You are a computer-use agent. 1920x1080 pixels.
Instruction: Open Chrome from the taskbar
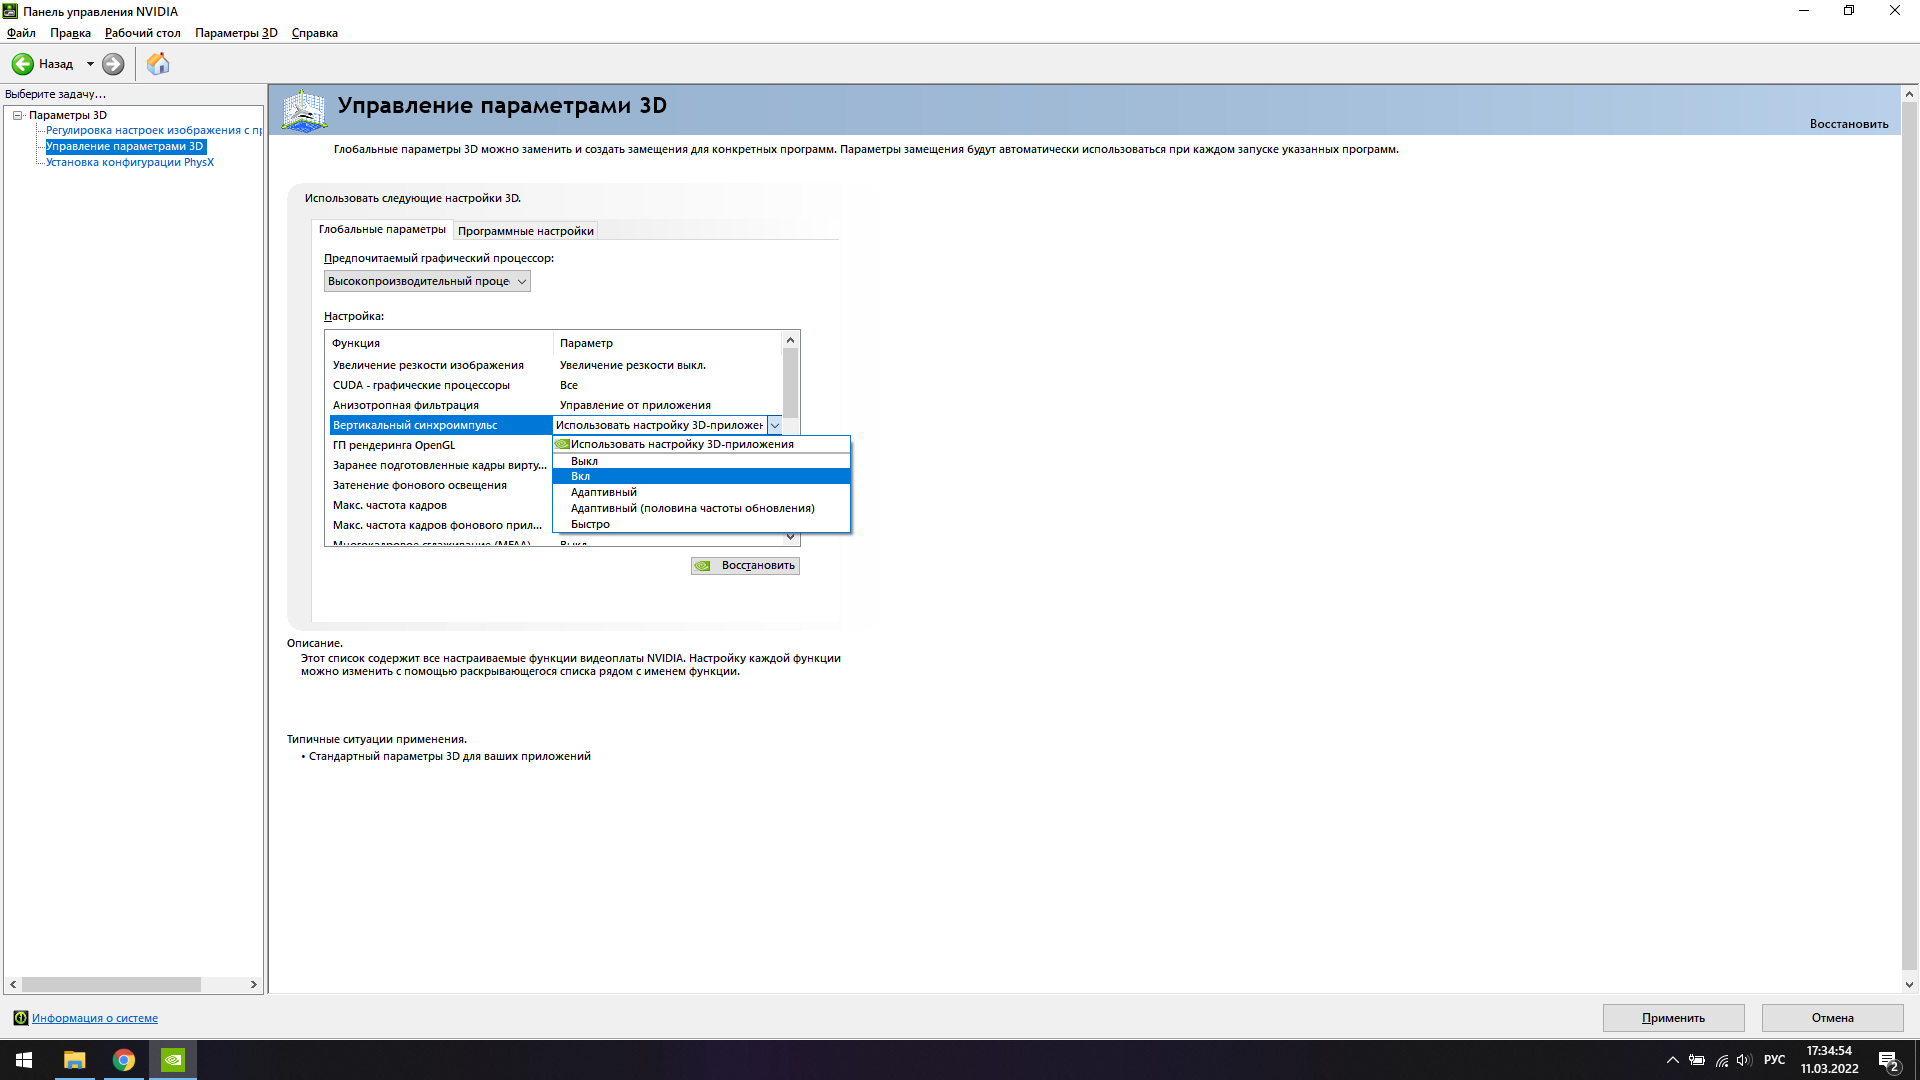124,1060
